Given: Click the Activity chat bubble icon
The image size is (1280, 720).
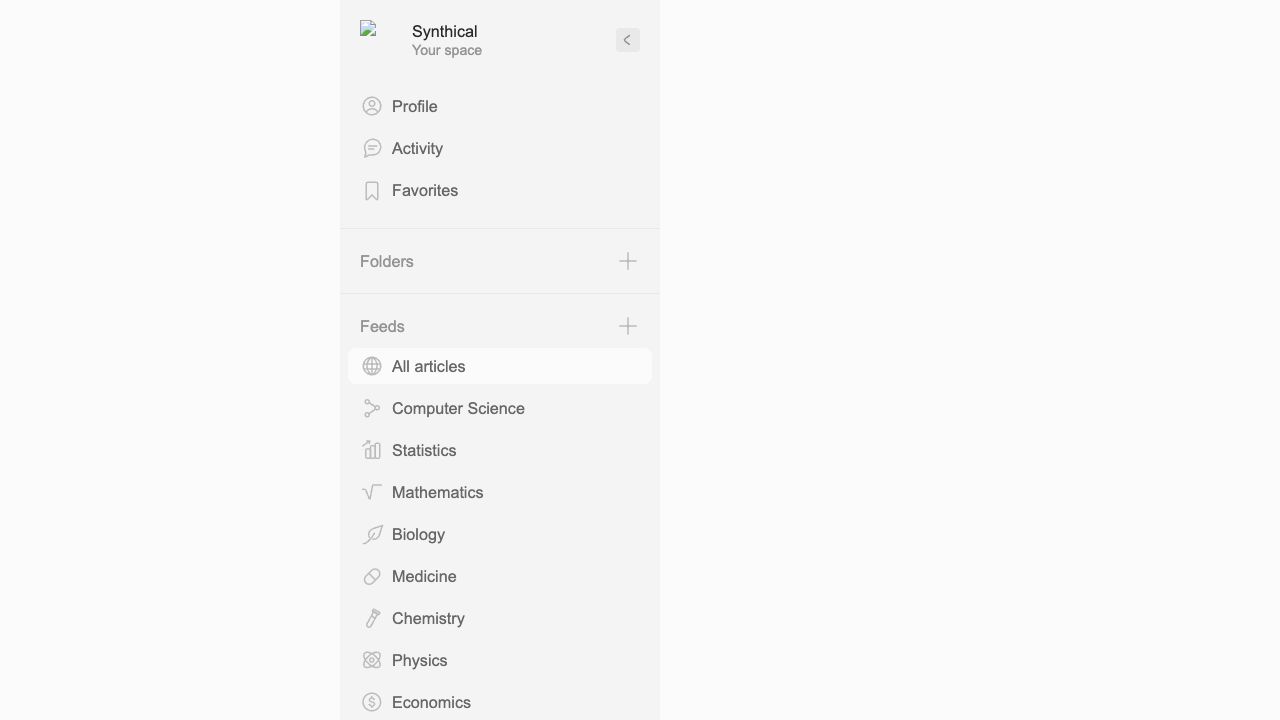Looking at the screenshot, I should 372,148.
